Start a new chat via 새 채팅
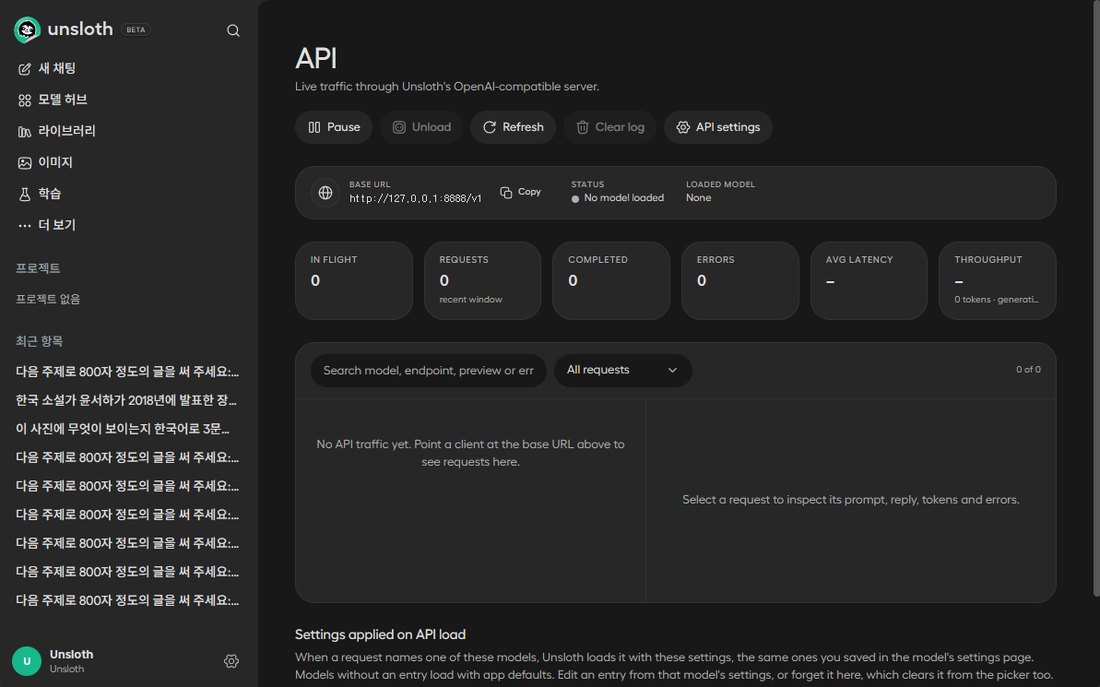This screenshot has height=687, width=1100. (46, 68)
